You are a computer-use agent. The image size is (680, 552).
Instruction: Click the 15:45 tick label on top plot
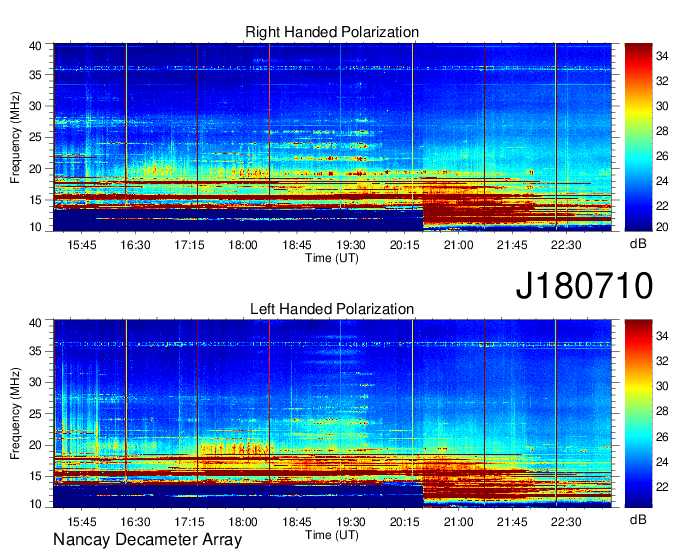82,245
